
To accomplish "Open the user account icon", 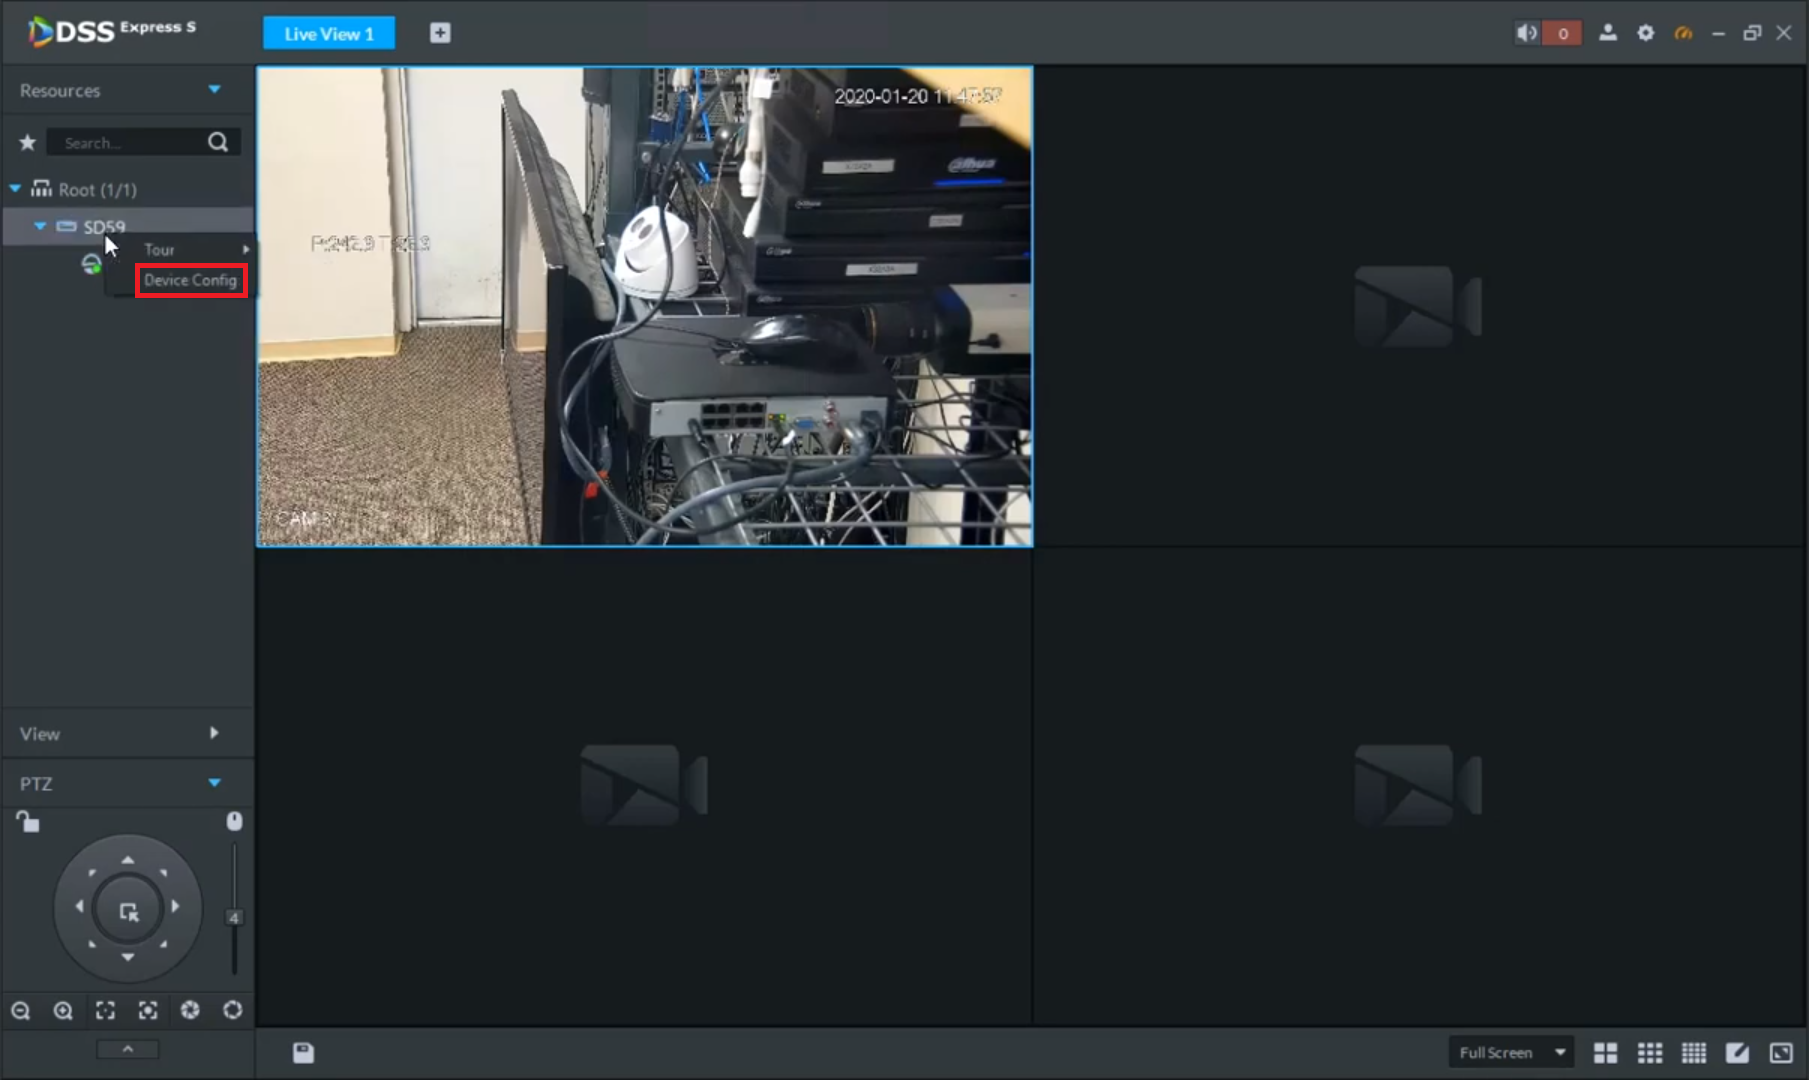I will (1608, 33).
